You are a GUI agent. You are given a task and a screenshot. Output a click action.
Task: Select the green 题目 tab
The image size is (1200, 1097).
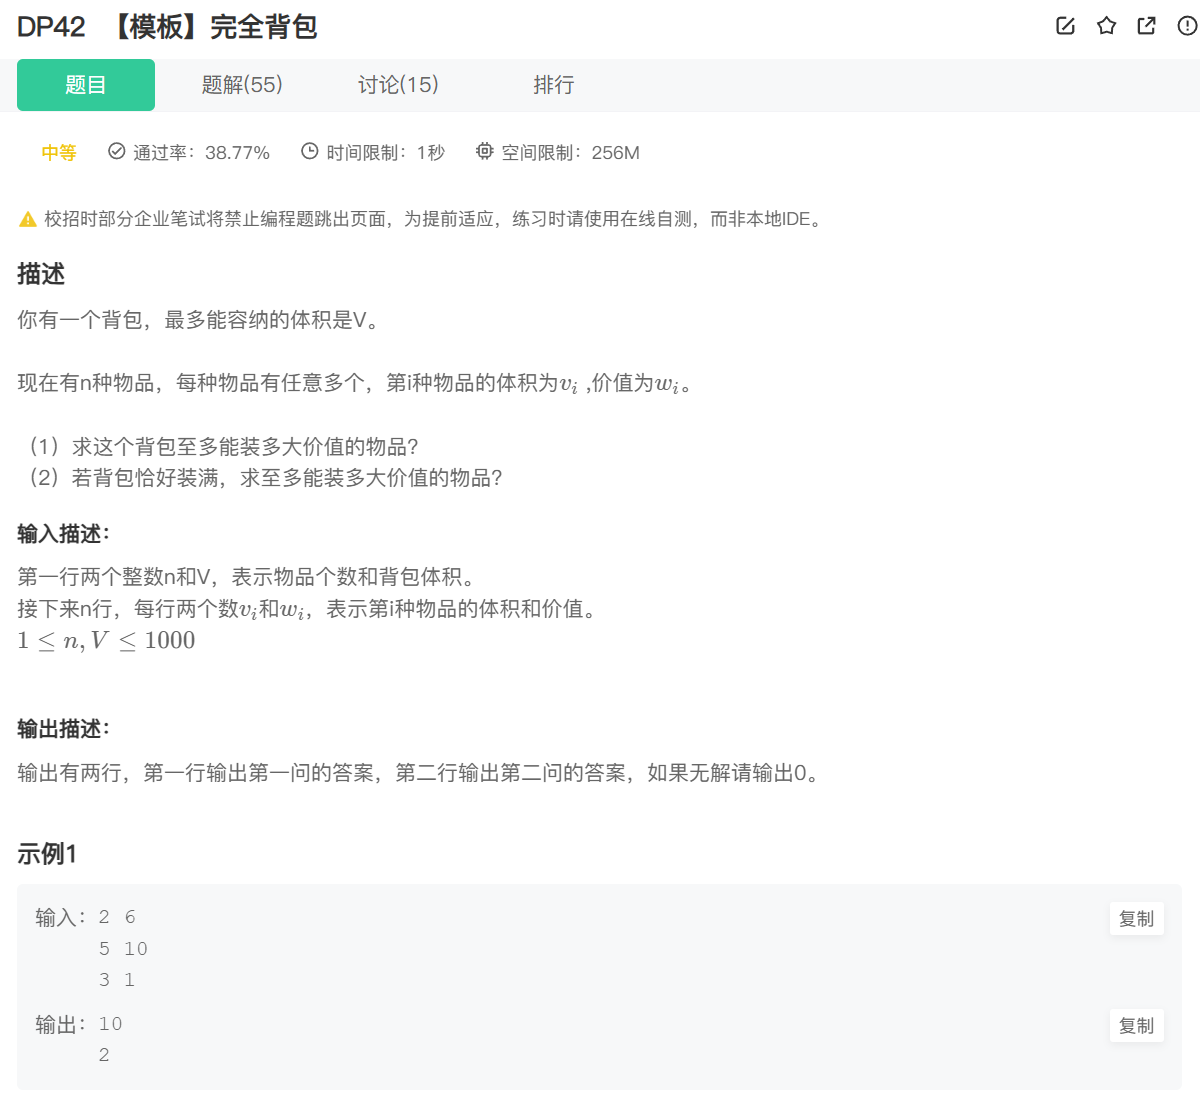(85, 85)
